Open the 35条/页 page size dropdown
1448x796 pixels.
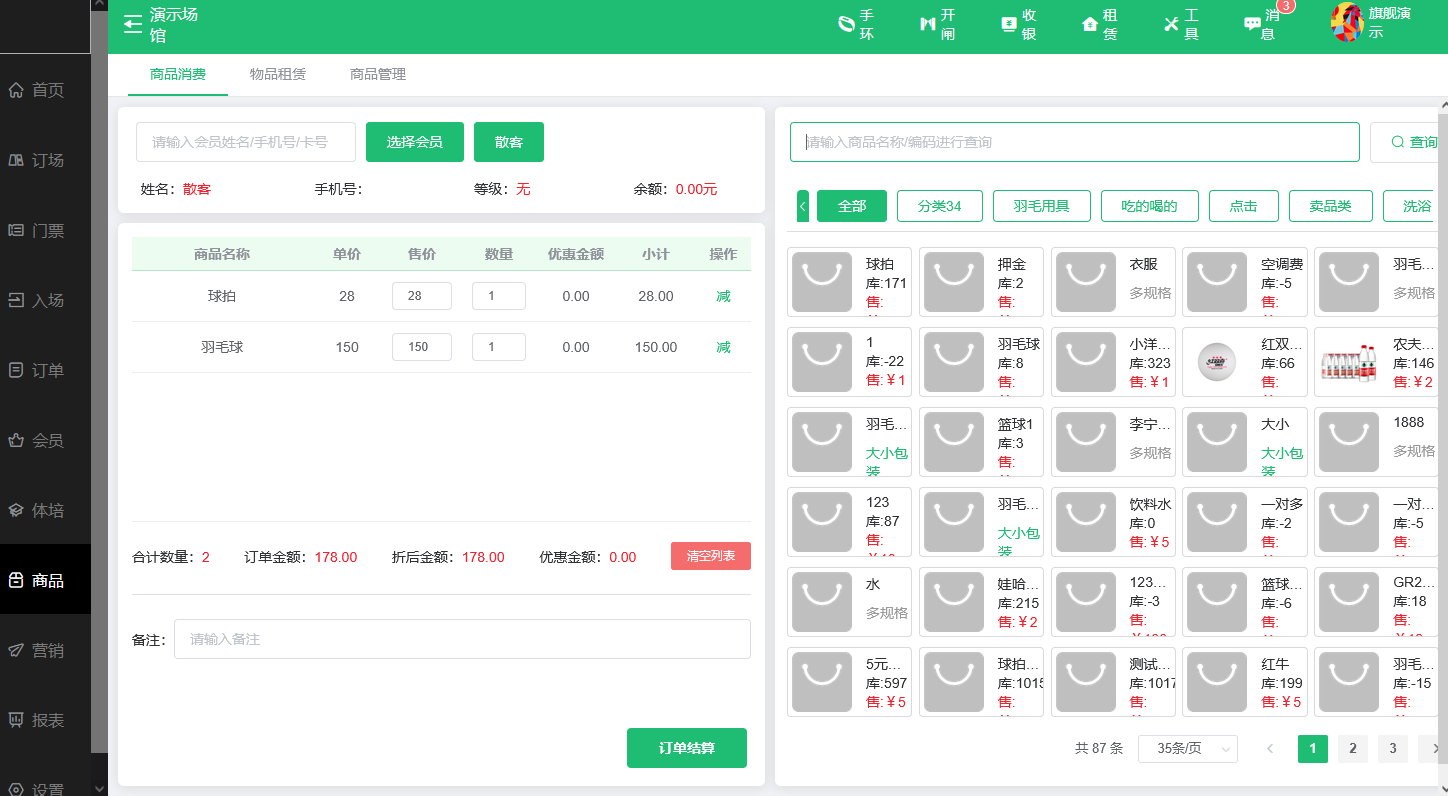(x=1188, y=748)
